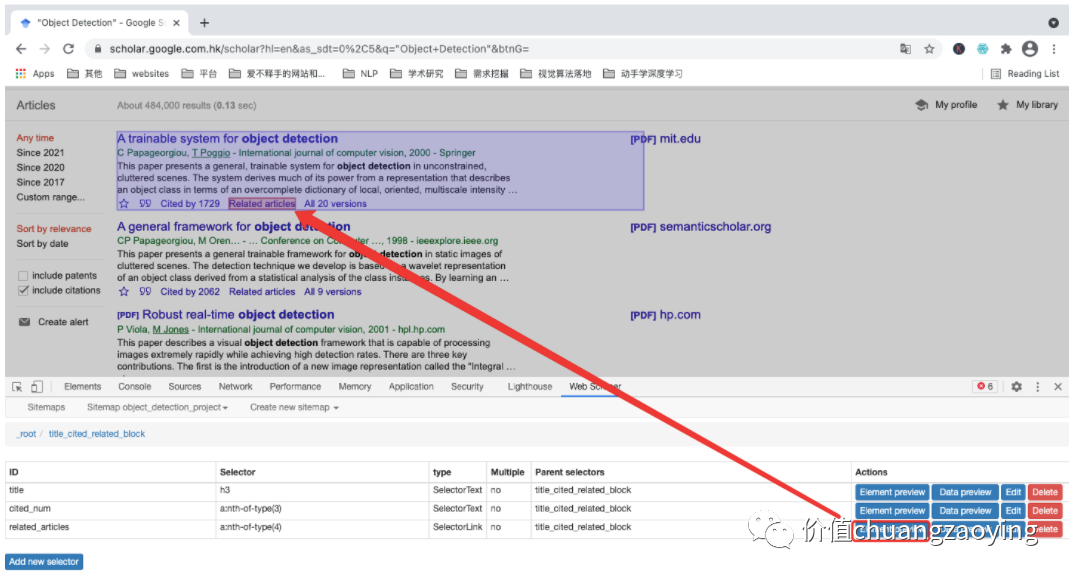Open the Sitemaps menu in Web Scraper

pos(47,408)
